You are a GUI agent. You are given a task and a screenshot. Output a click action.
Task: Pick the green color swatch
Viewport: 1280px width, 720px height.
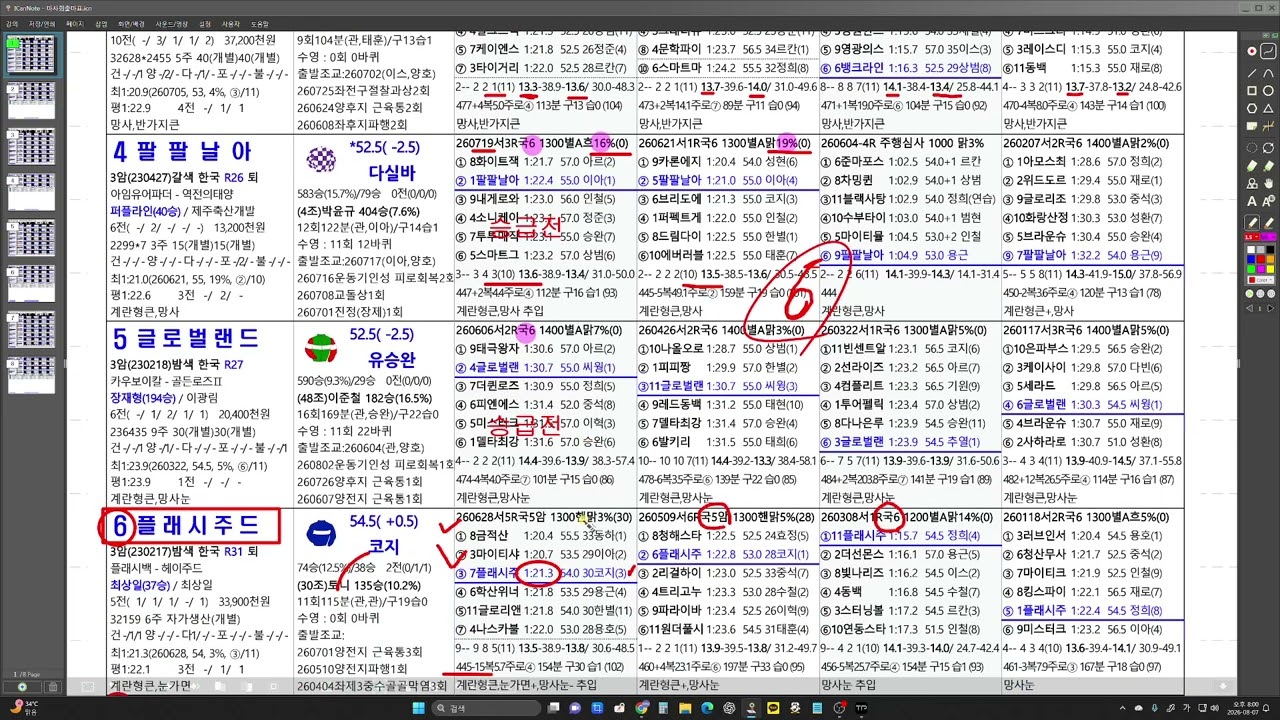coord(1251,268)
